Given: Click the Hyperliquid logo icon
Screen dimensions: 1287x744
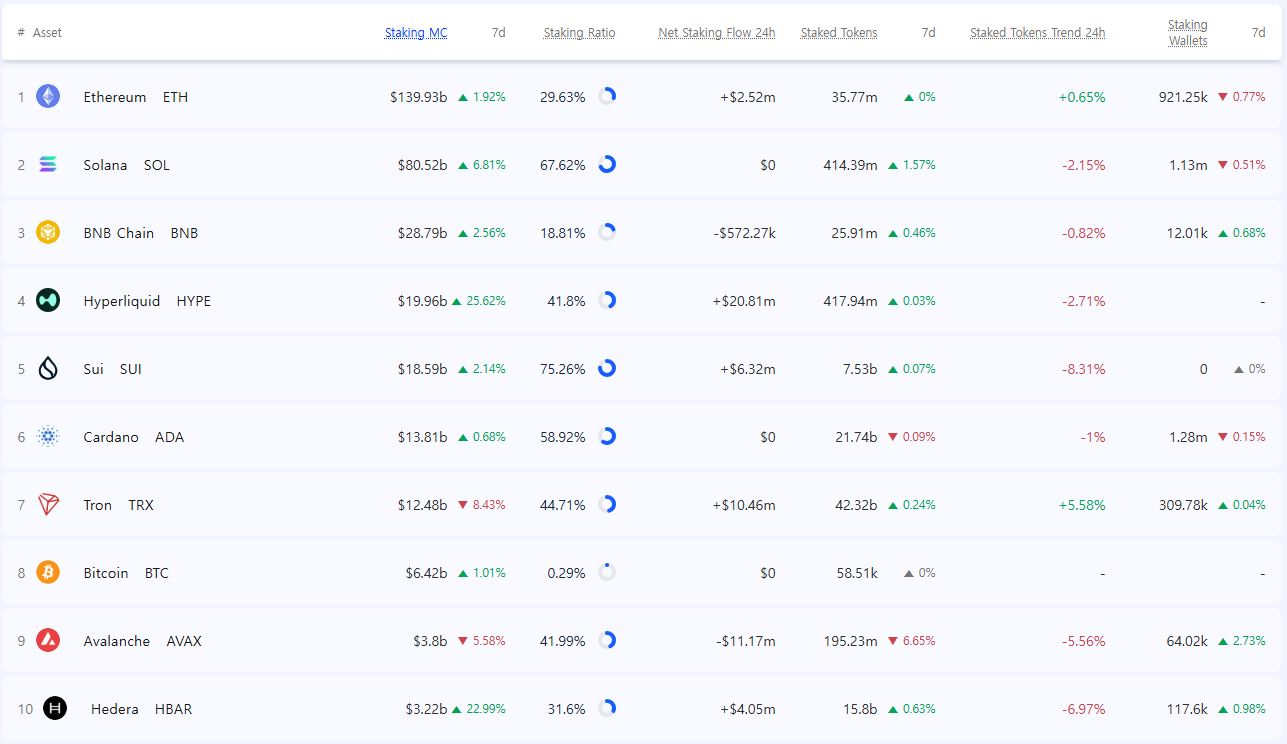Looking at the screenshot, I should (48, 301).
